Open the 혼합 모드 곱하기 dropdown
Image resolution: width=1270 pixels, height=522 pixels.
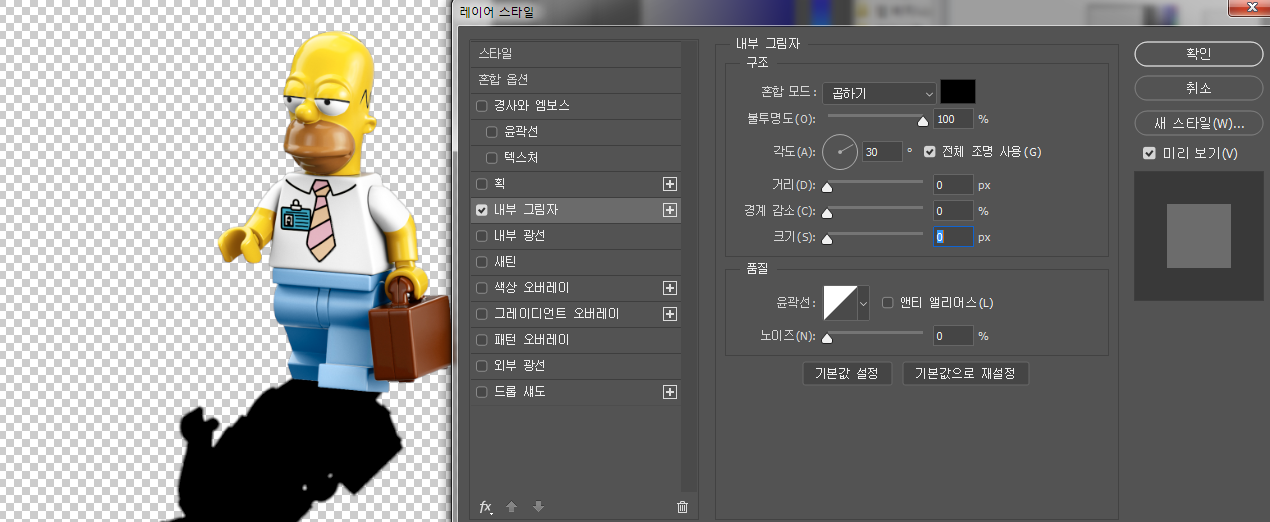click(x=879, y=93)
